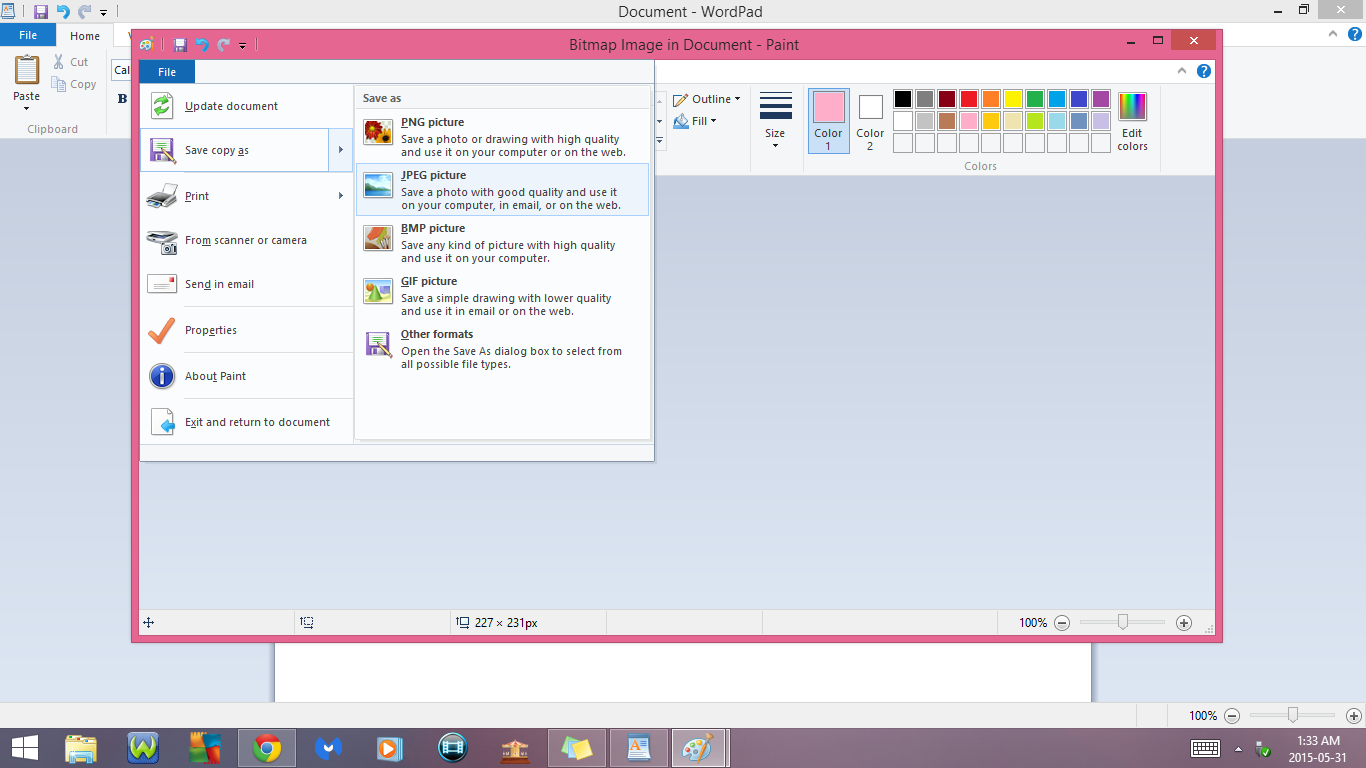
Task: Open the brush Size dropdown
Action: point(776,121)
